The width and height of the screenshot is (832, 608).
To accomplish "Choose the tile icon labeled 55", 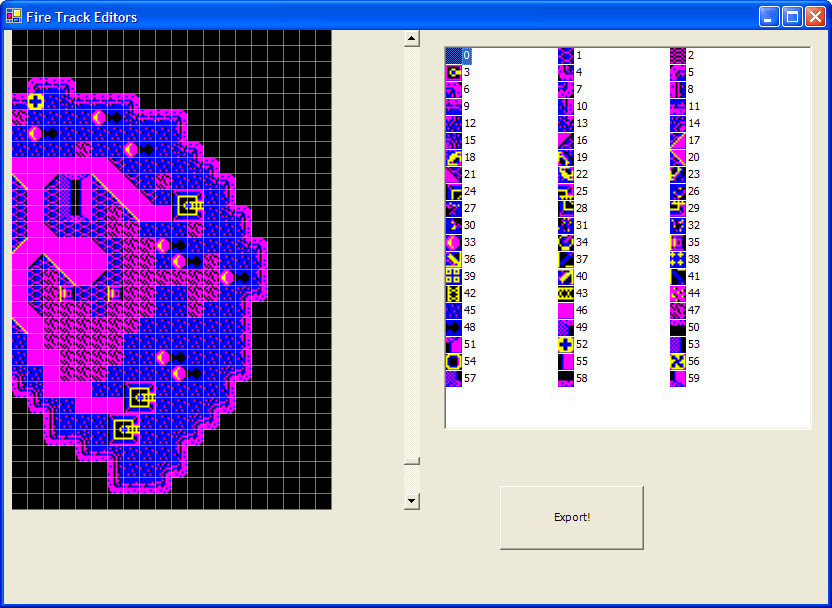I will 566,361.
